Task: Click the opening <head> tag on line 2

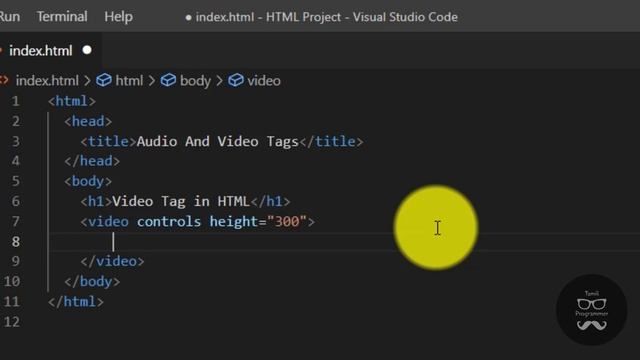Action: pos(88,121)
